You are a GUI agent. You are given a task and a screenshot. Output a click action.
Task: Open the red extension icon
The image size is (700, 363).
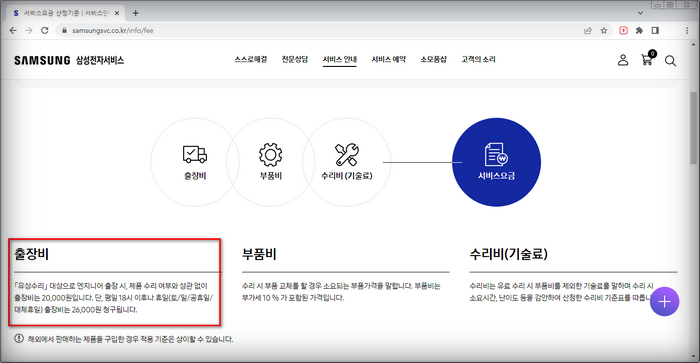(x=624, y=30)
